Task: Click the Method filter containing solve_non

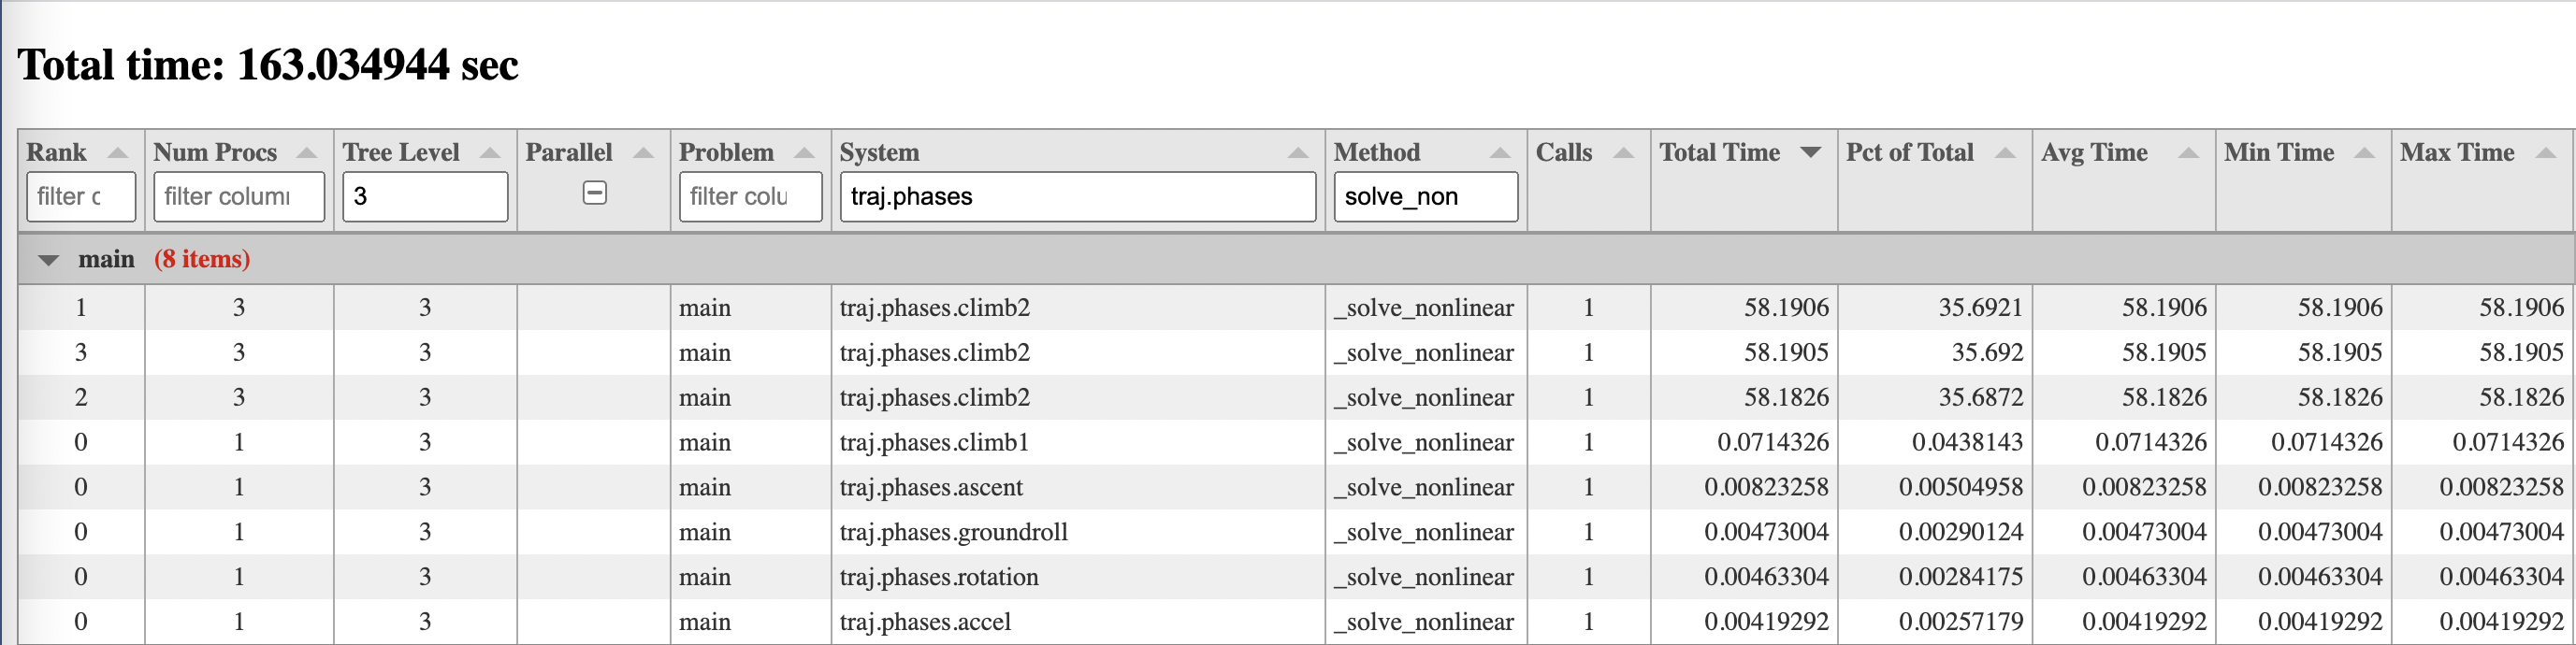Action: (x=1426, y=197)
